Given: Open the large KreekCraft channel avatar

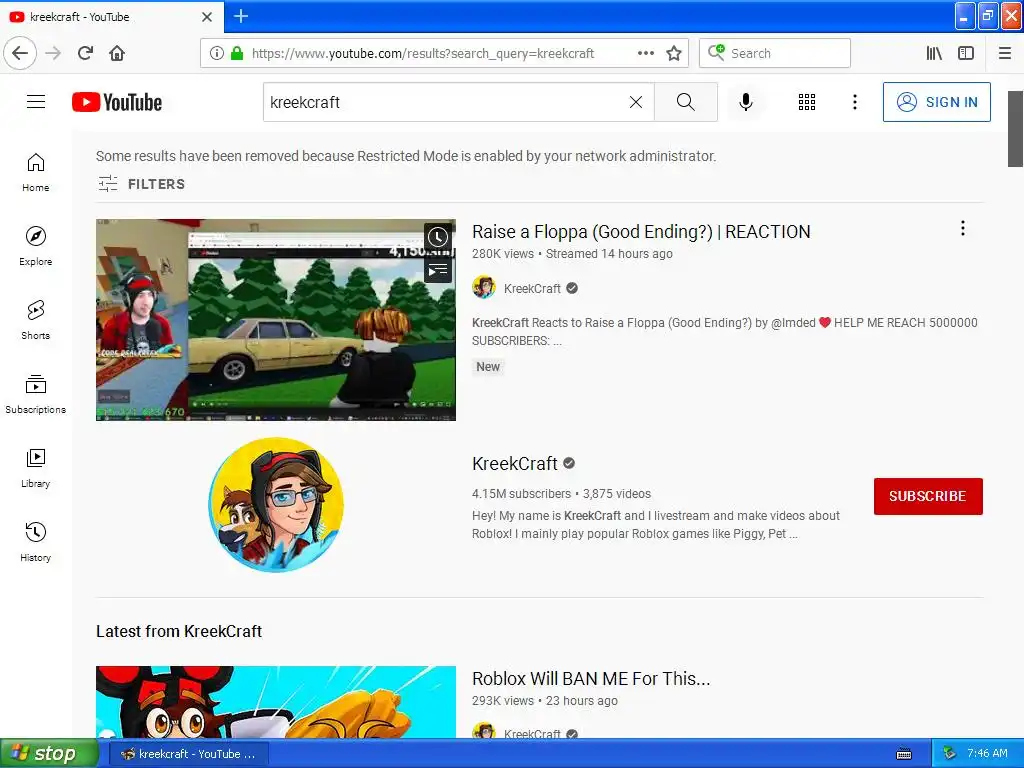Looking at the screenshot, I should 276,505.
